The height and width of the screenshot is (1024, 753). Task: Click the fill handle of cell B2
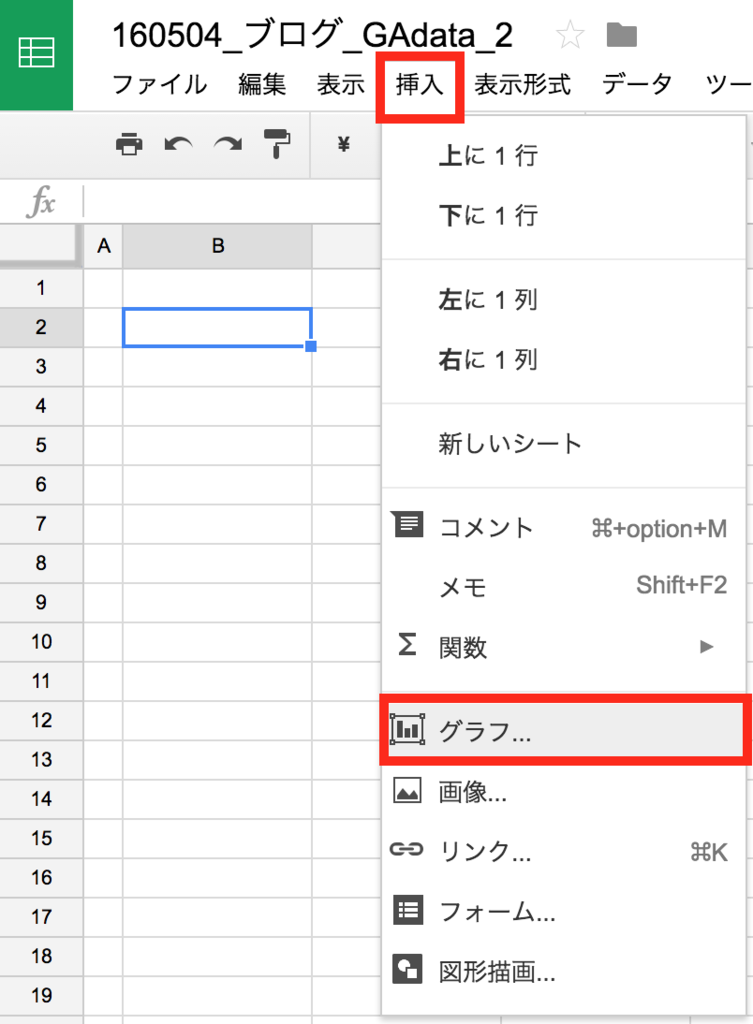(x=311, y=346)
